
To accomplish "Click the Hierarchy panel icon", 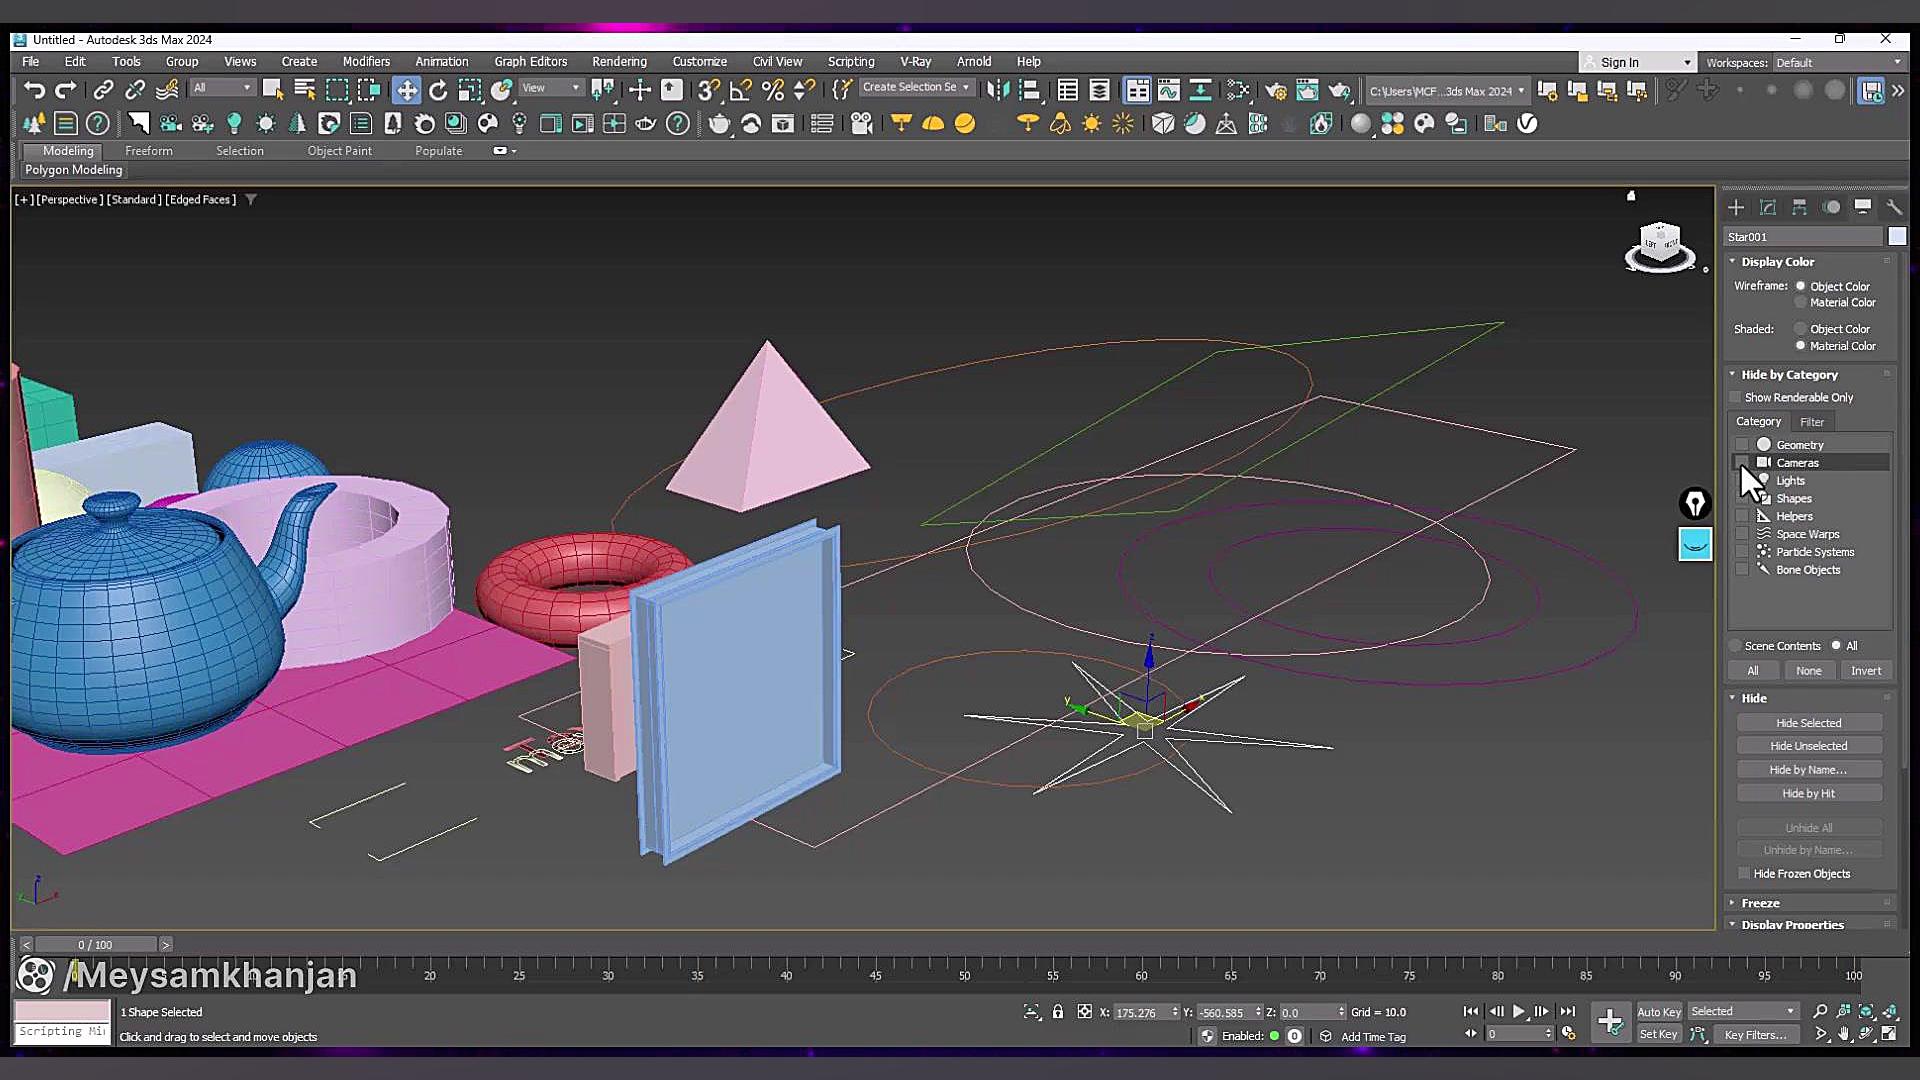I will 1799,207.
